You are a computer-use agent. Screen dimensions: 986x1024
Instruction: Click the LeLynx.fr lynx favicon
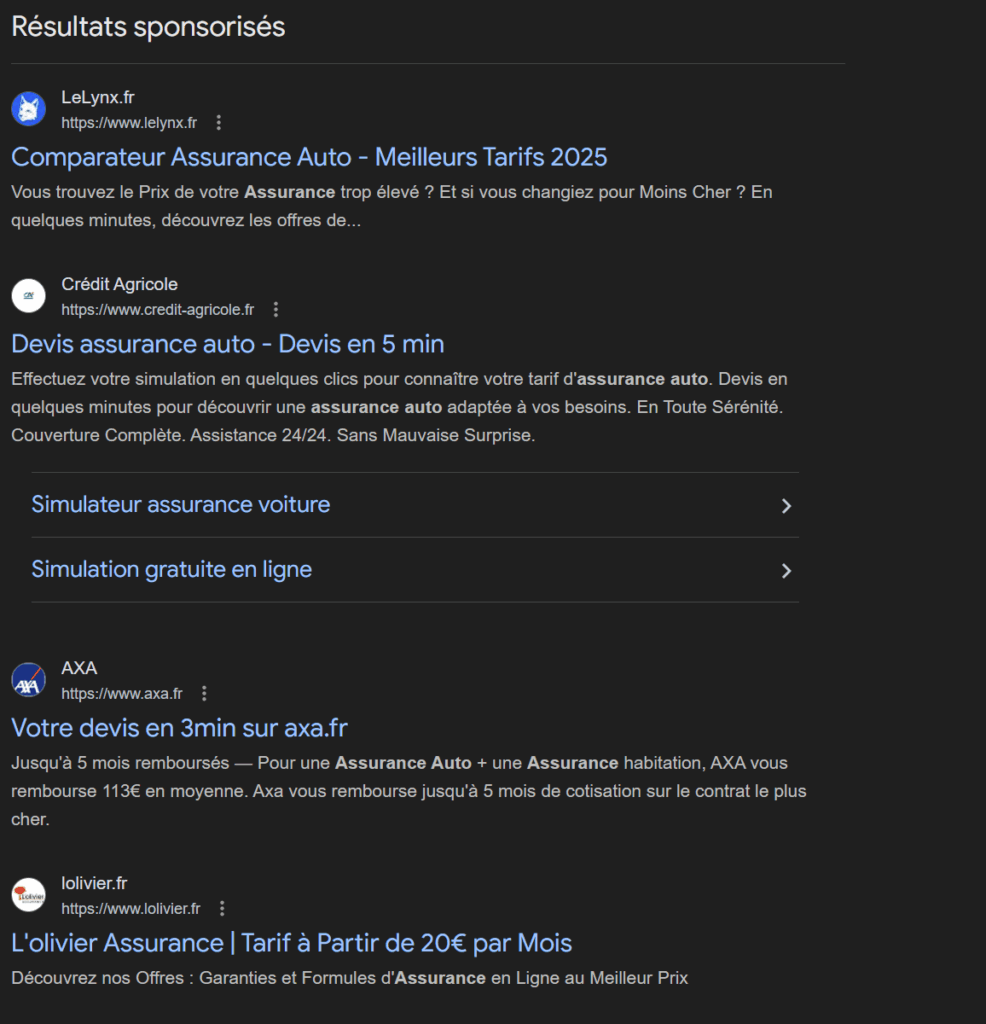[x=29, y=108]
